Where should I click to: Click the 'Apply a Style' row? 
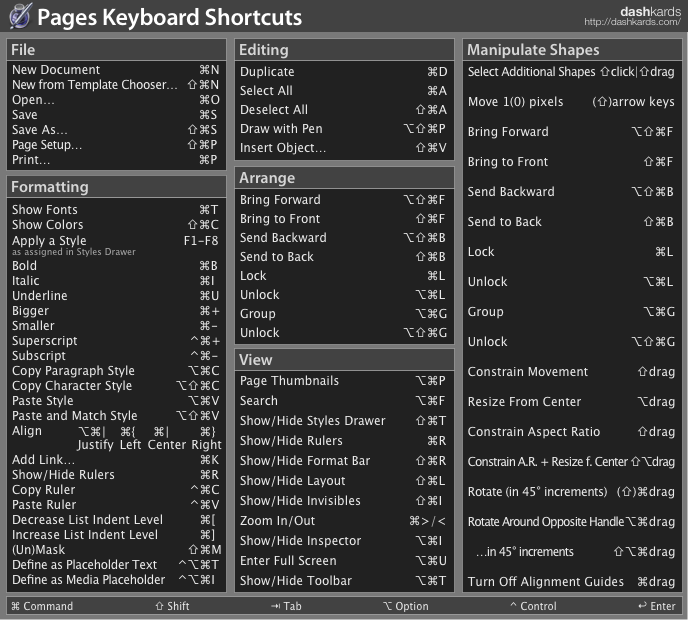[116, 240]
